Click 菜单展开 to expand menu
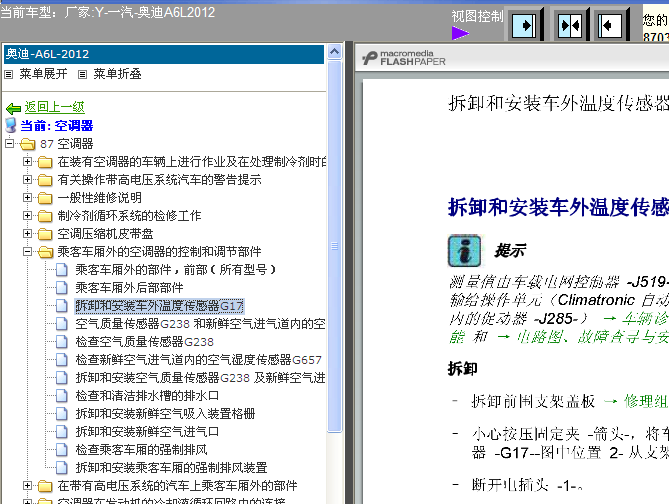Image resolution: width=669 pixels, height=504 pixels. tap(43, 74)
